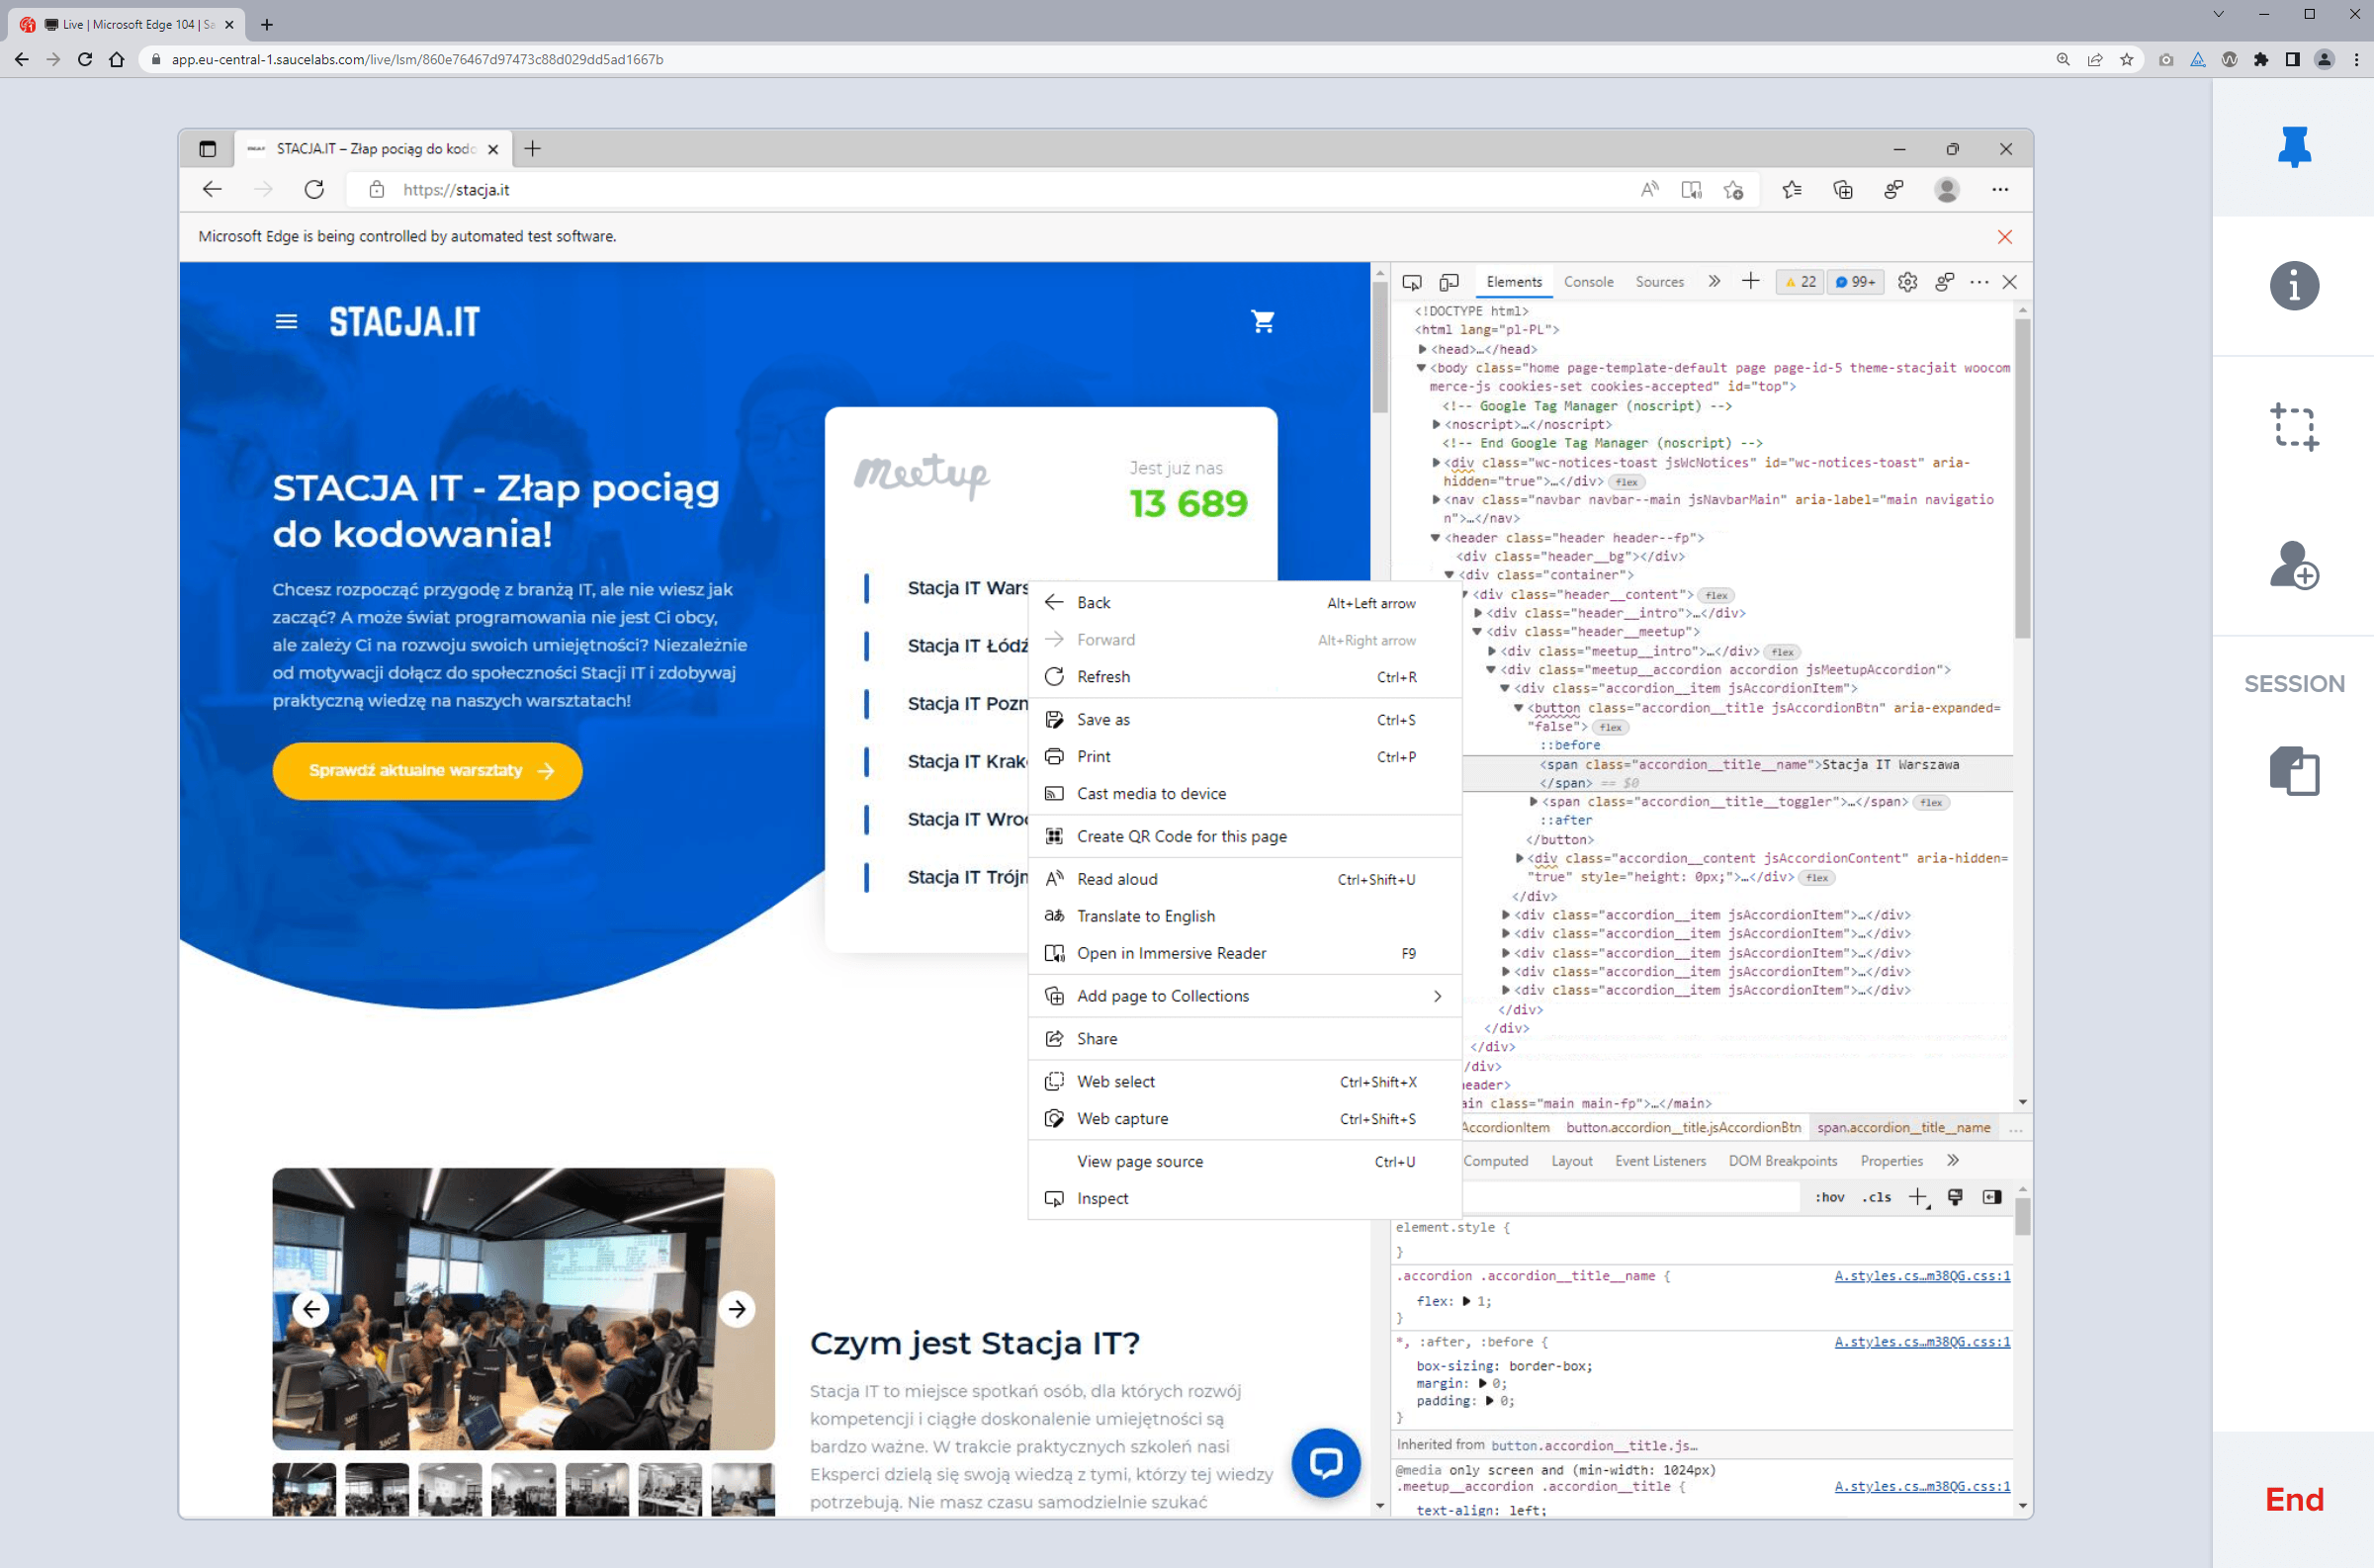2374x1568 pixels.
Task: Open the hamburger menu on STACJA.IT
Action: (x=286, y=321)
